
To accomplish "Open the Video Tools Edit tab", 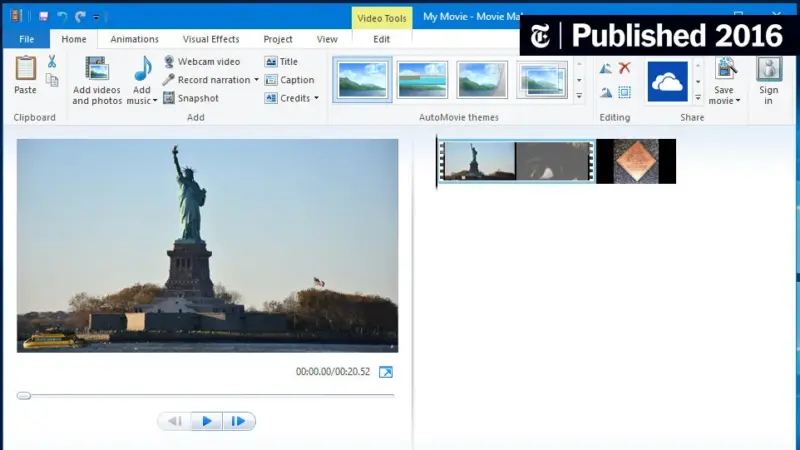I will click(x=382, y=39).
